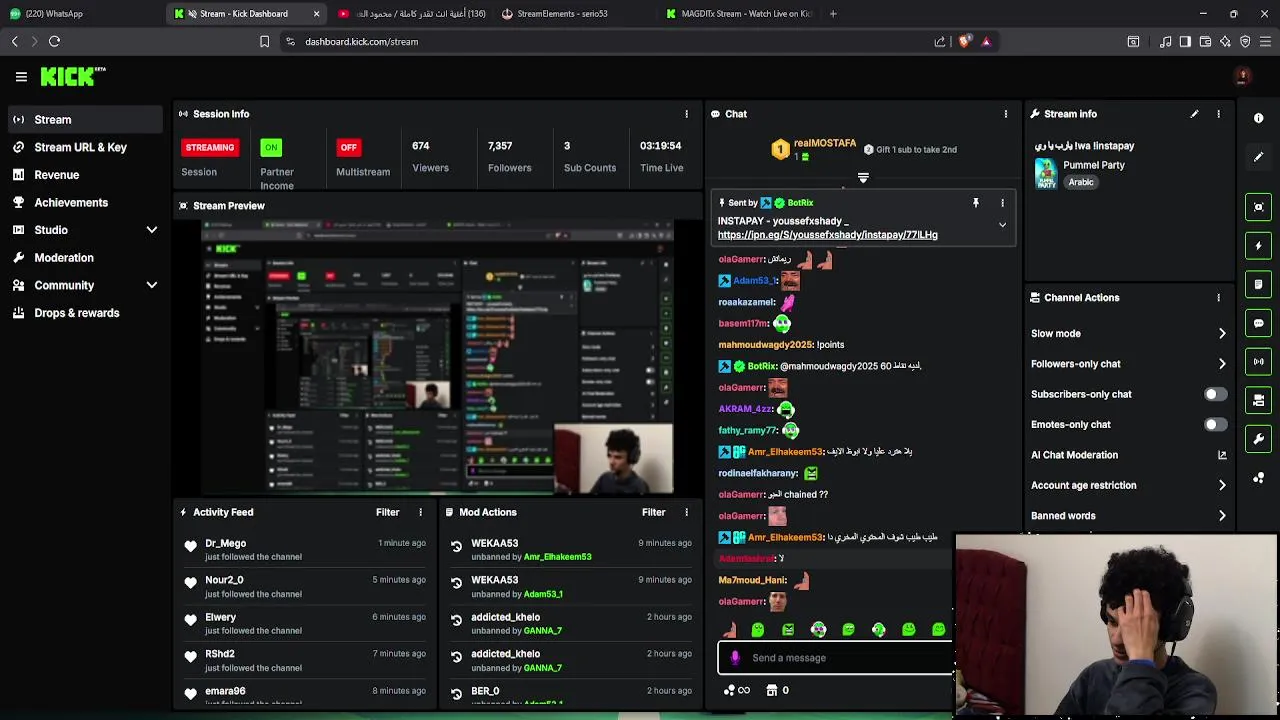
Task: Open Achievements in the sidebar
Action: [85, 202]
